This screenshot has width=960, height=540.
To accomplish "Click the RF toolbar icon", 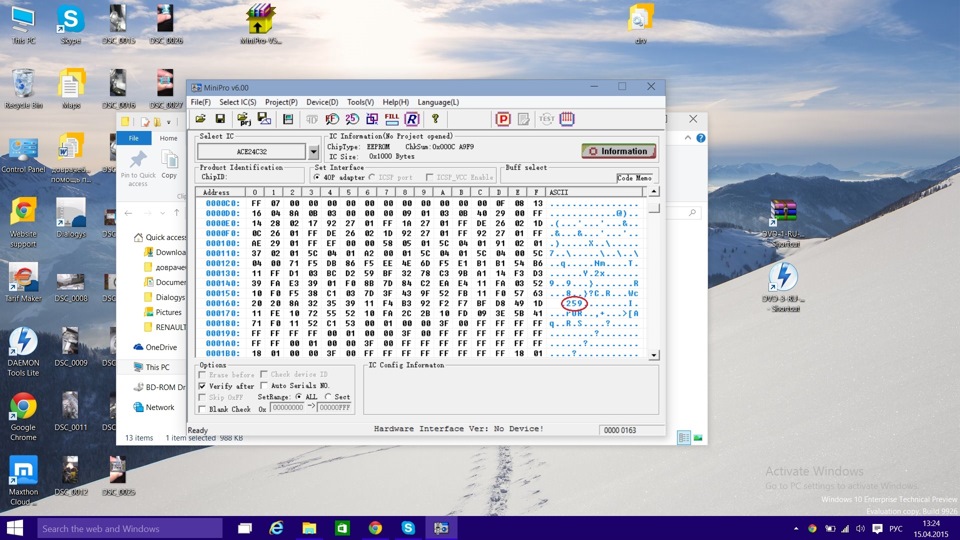I will click(x=332, y=119).
